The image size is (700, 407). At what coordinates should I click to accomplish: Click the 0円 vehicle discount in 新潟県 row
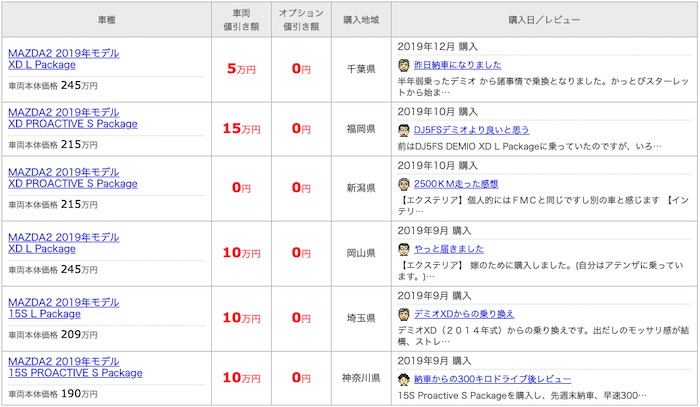[x=242, y=188]
